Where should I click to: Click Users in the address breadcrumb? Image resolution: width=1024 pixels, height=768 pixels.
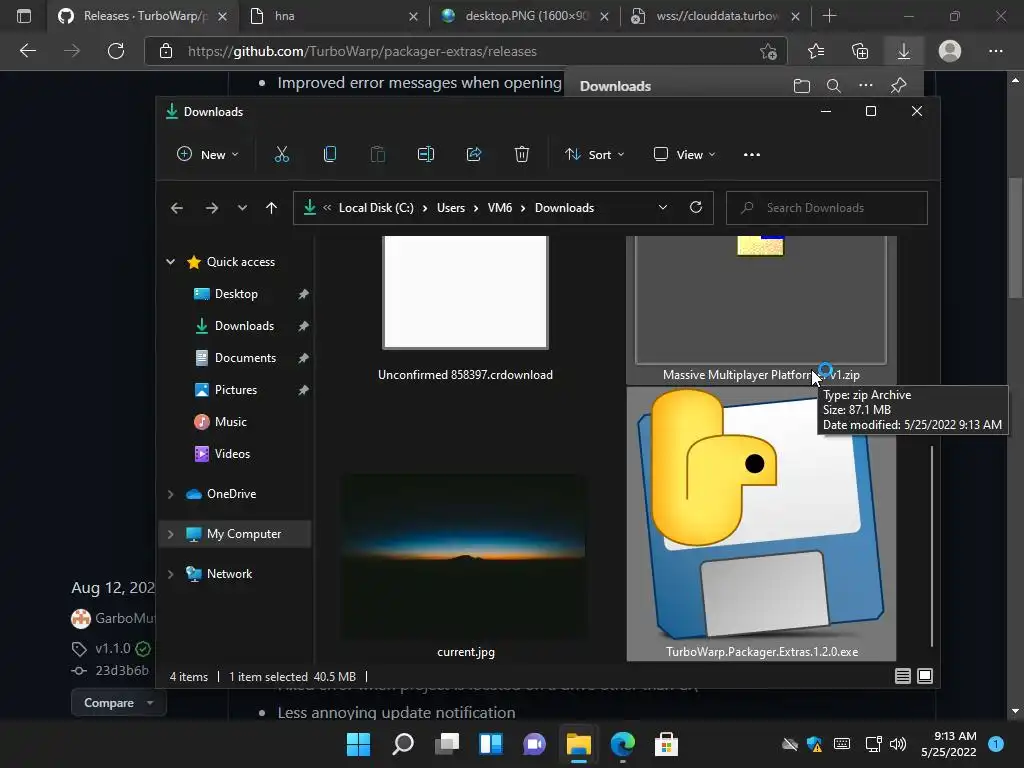pos(451,208)
